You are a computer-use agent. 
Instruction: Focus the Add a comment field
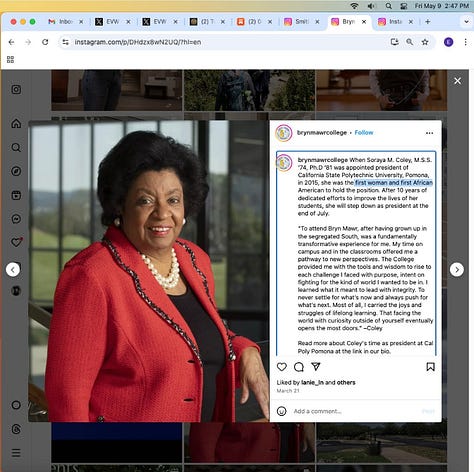pyautogui.click(x=355, y=411)
